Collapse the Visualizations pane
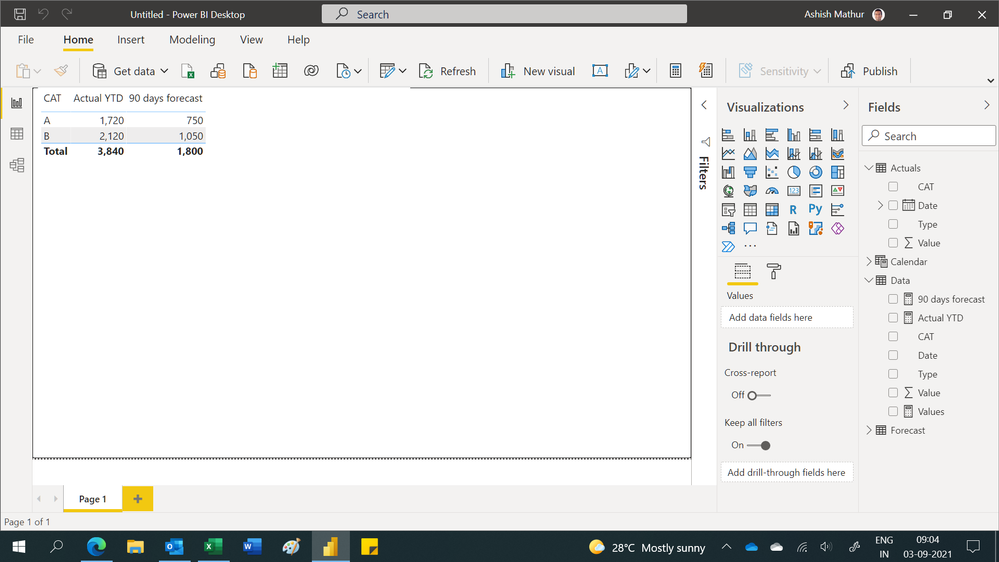This screenshot has width=999, height=562. pyautogui.click(x=845, y=105)
